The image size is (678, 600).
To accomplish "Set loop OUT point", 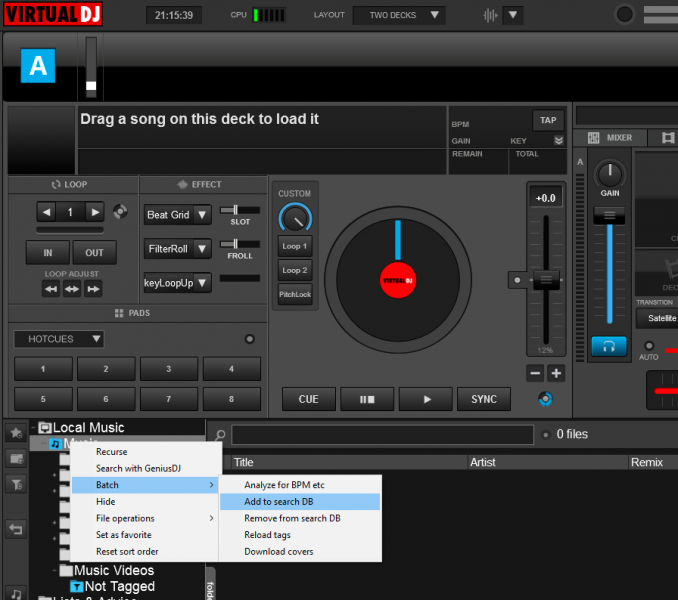I will pos(94,252).
